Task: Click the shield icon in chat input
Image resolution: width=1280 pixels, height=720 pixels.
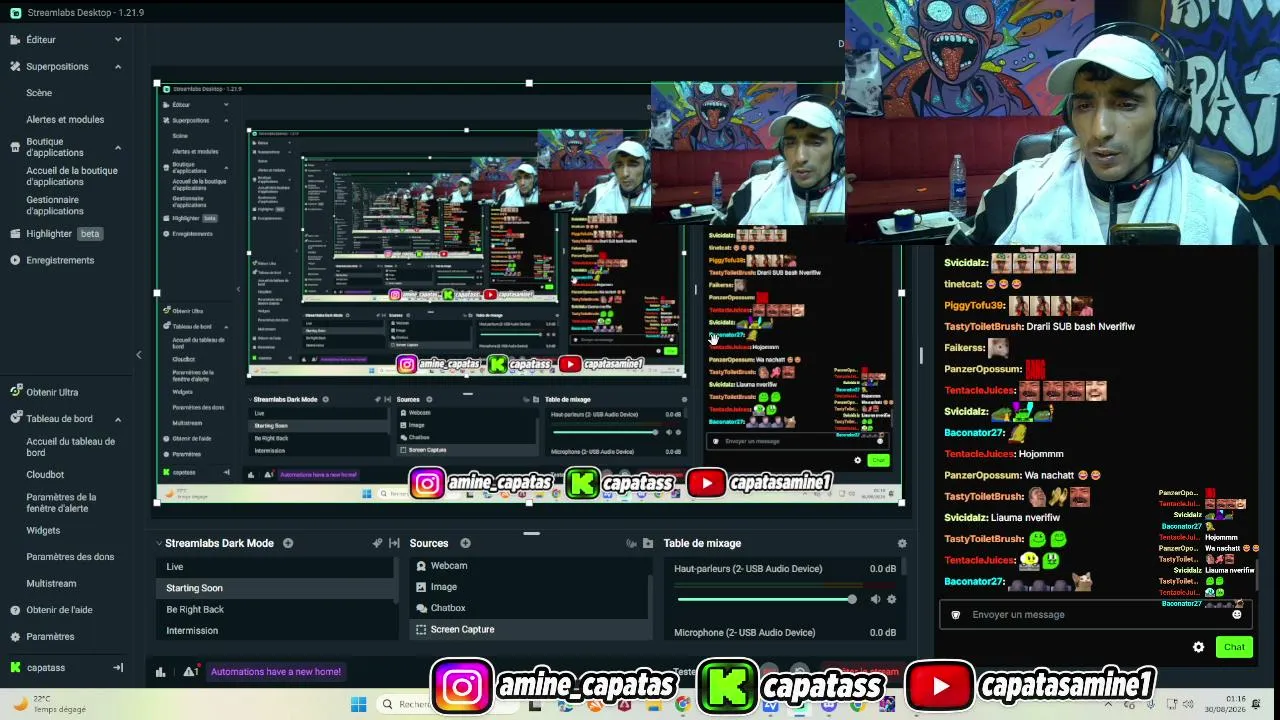Action: point(955,614)
